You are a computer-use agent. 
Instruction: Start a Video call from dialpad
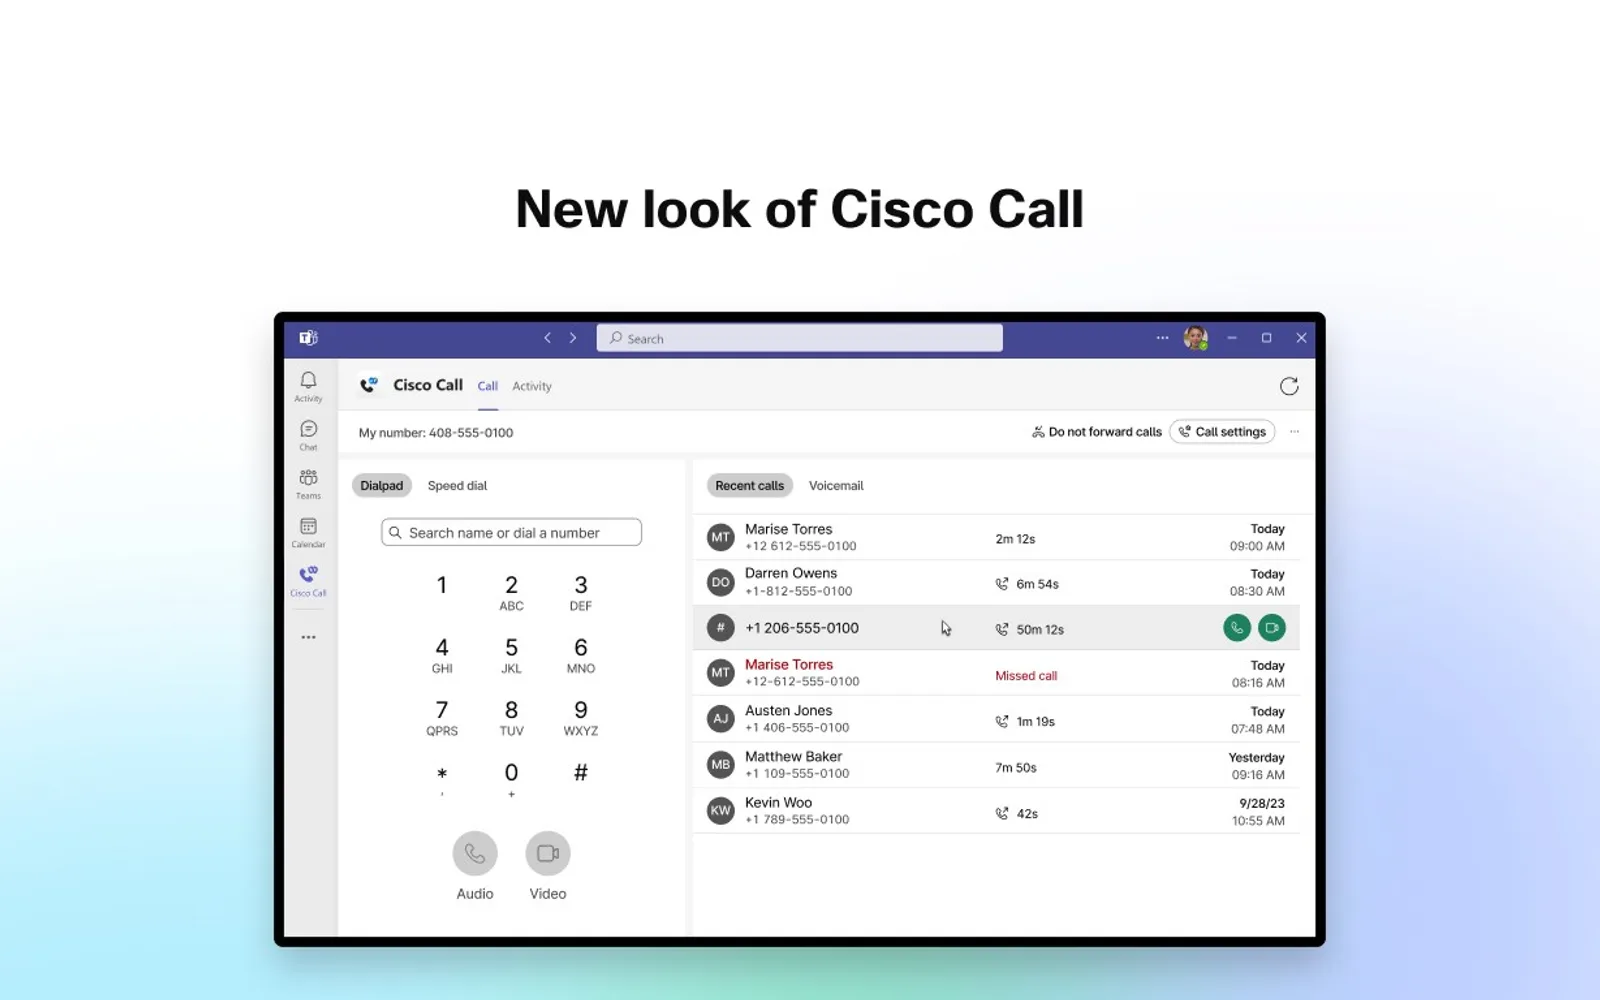pyautogui.click(x=548, y=854)
